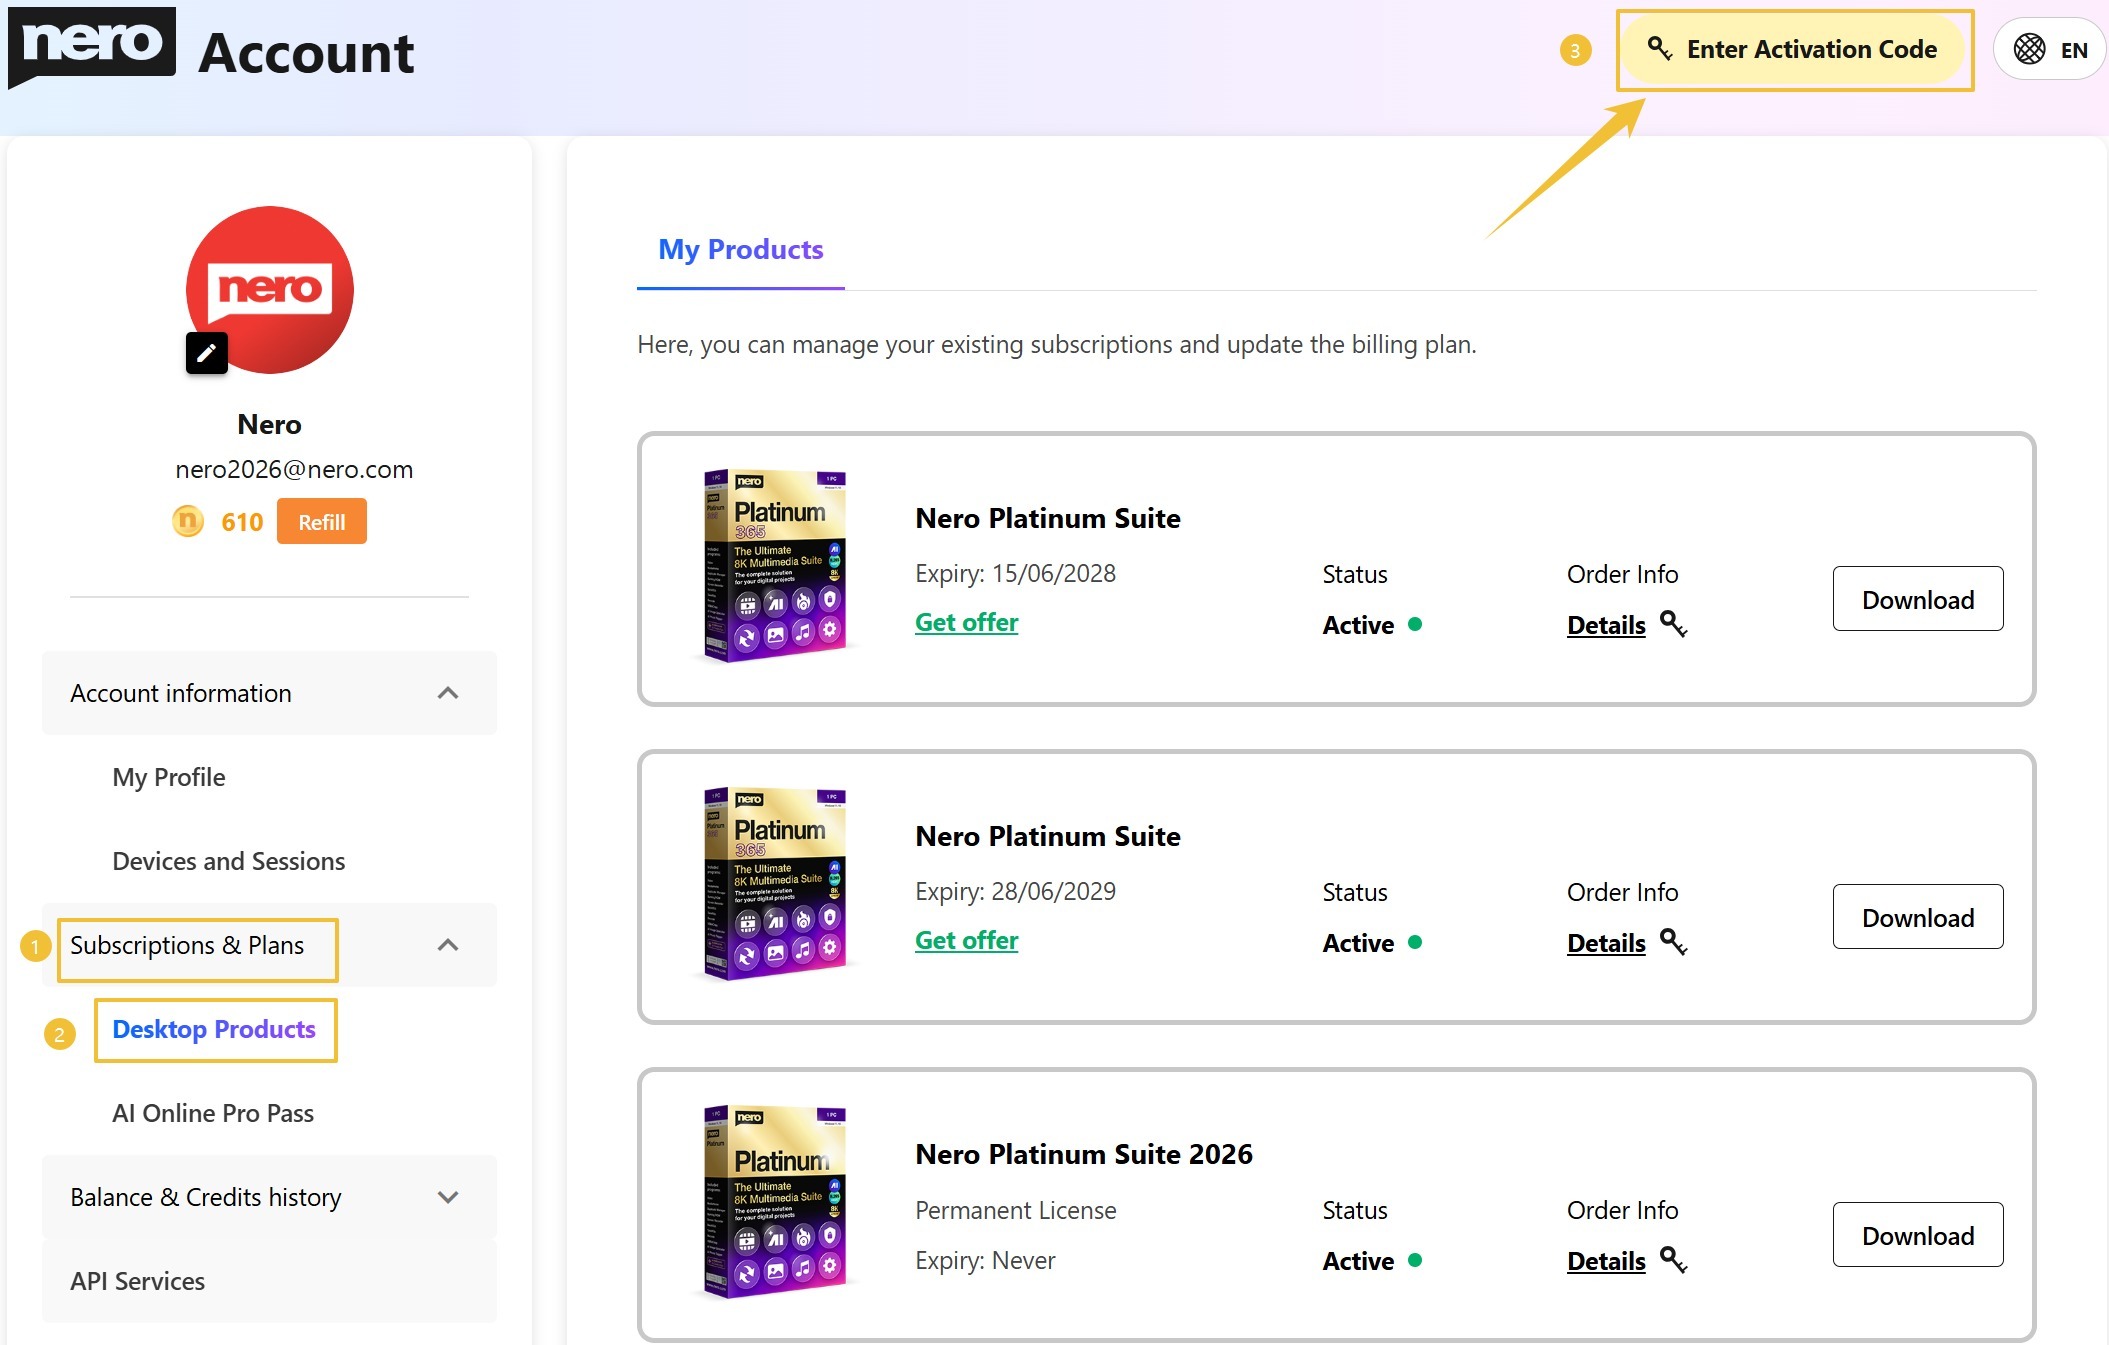
Task: Open Enter Activation Code button
Action: [x=1795, y=49]
